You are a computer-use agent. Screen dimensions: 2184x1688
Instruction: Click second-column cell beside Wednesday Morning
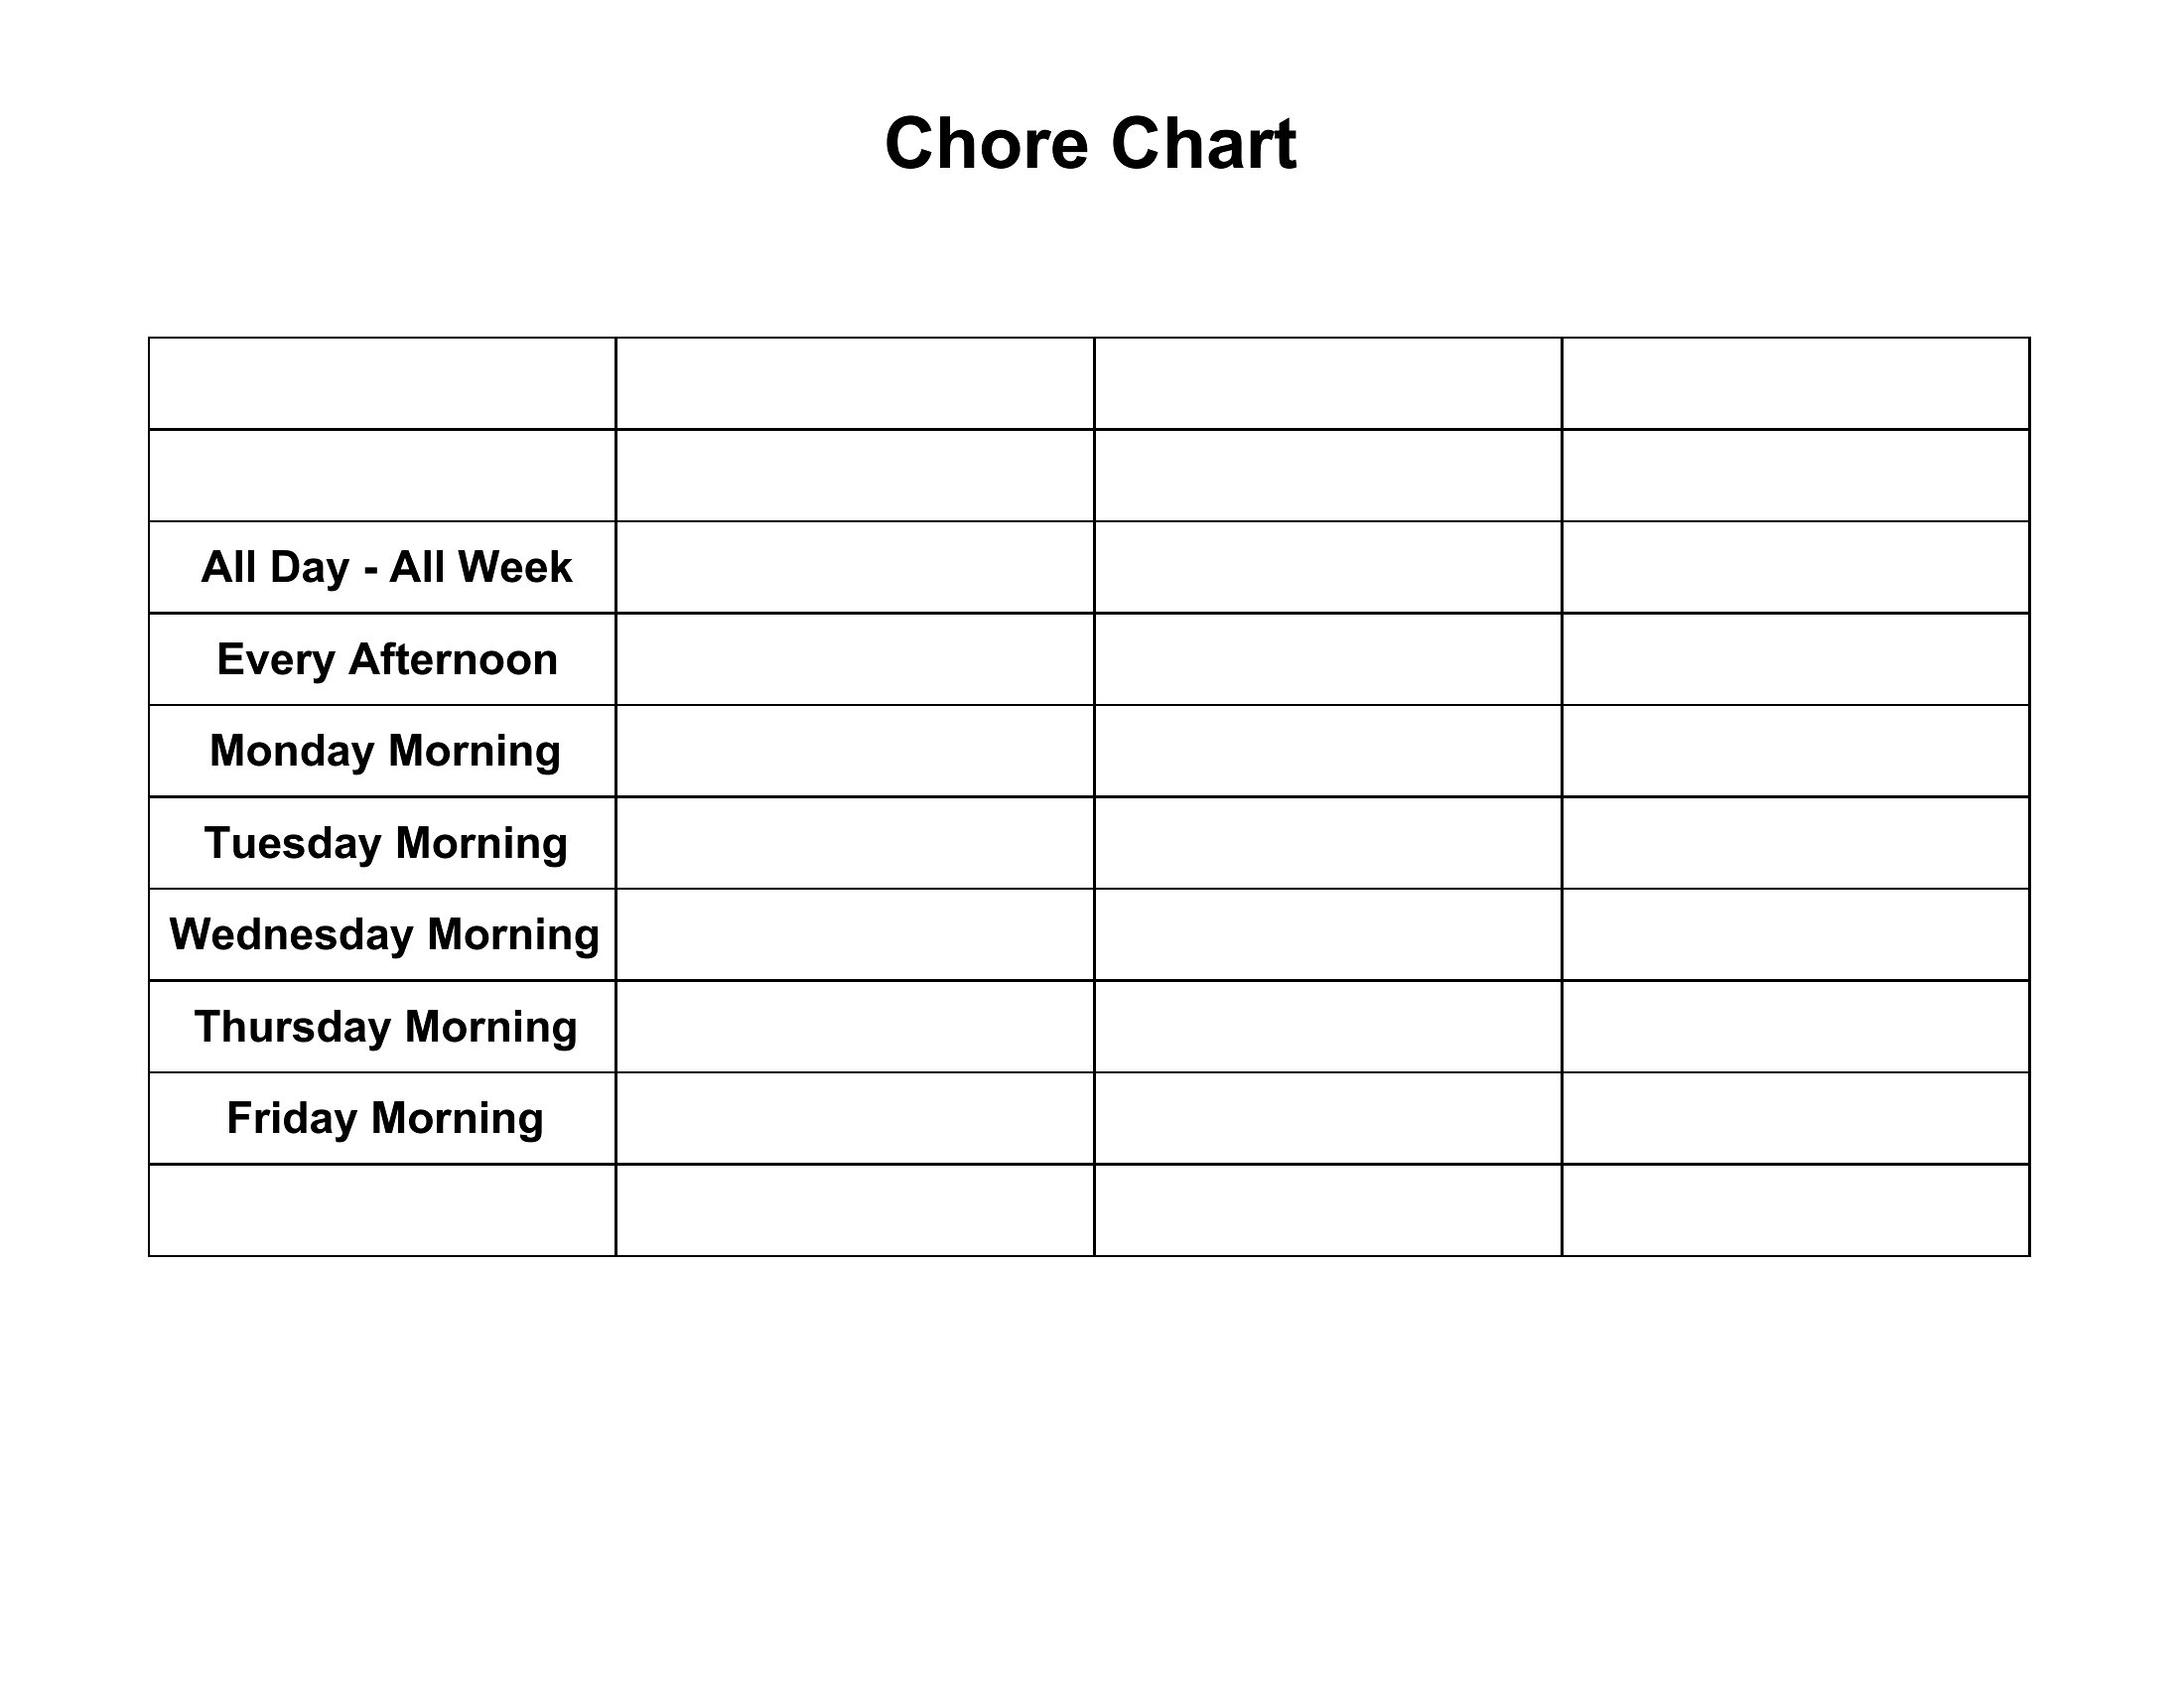coord(855,935)
